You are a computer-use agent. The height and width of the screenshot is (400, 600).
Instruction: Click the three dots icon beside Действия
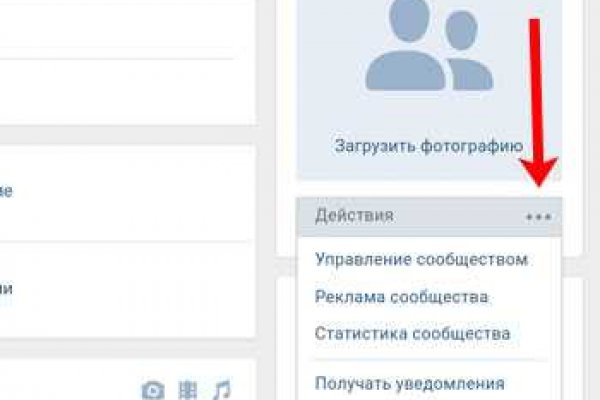[x=538, y=216]
